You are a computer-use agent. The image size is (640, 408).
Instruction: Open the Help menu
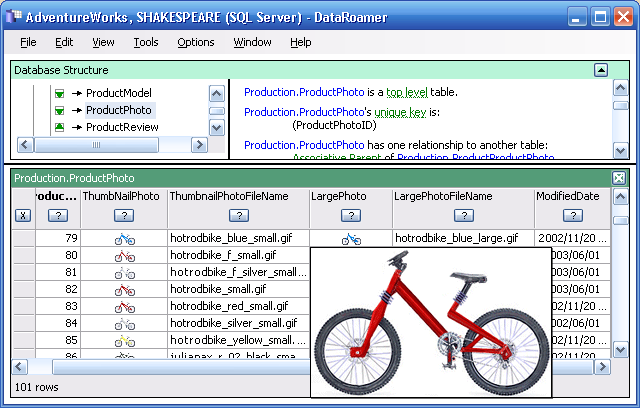301,42
